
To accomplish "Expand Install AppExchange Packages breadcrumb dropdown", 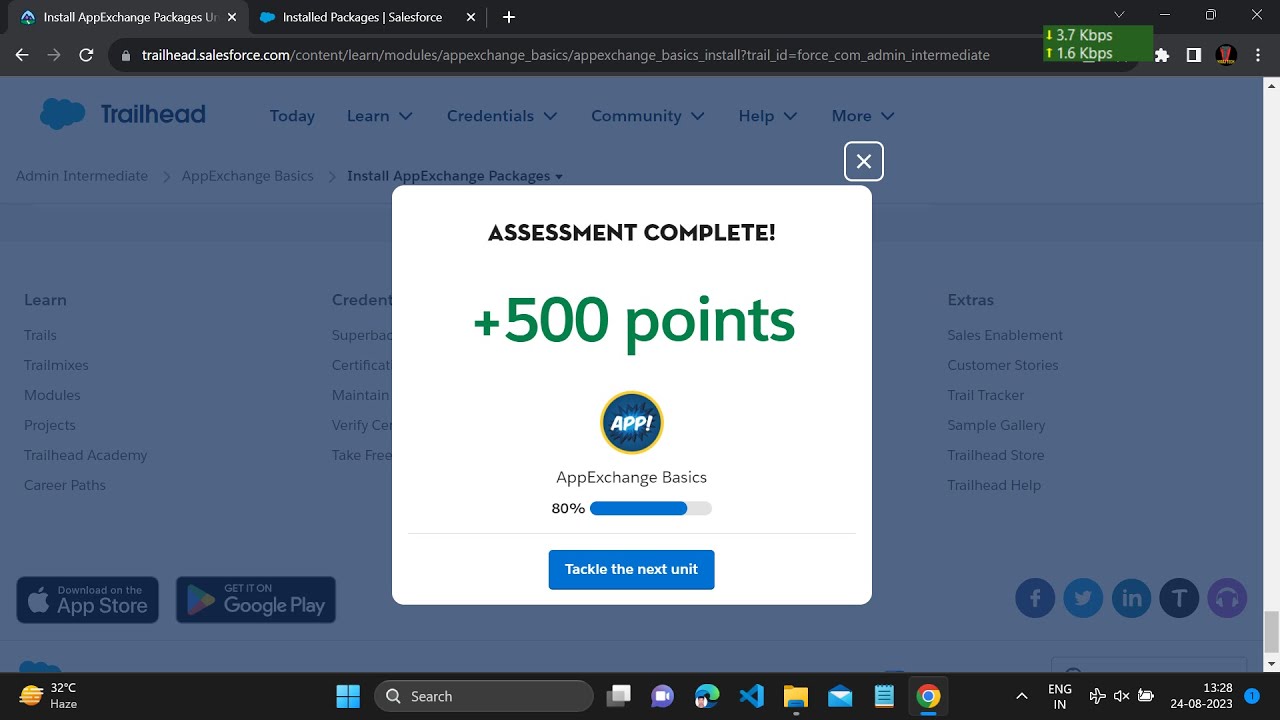I will [x=455, y=176].
